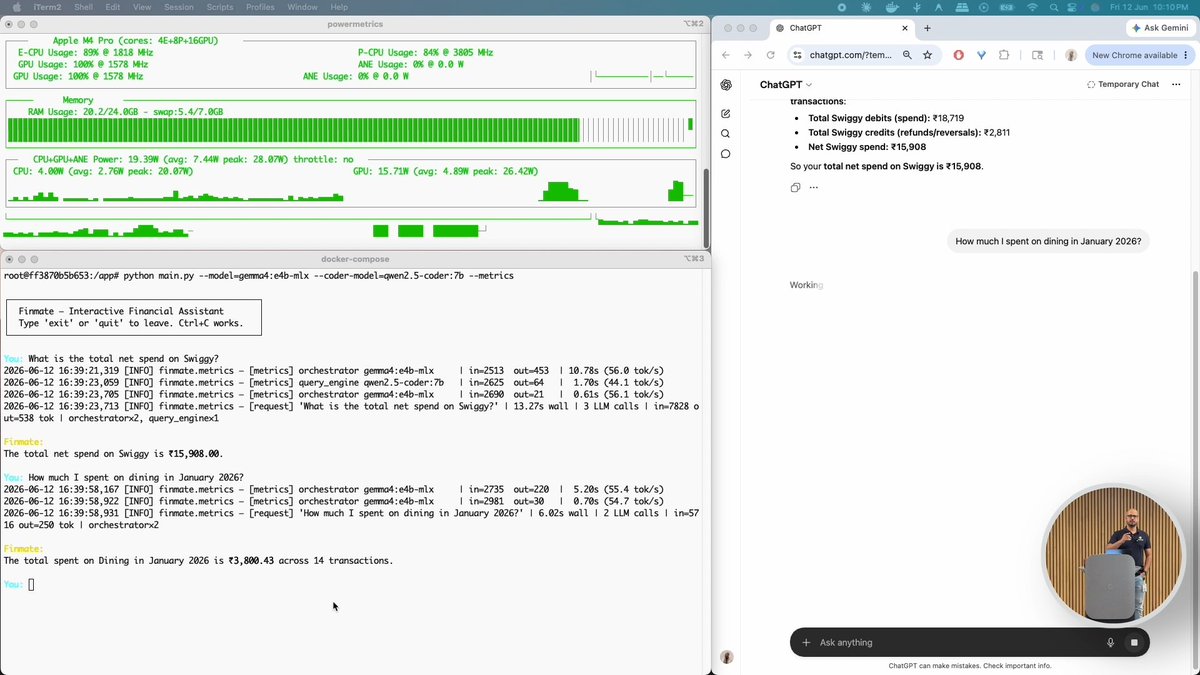Click 'Net Swiggy spend: ₹15,908' bullet
1200x675 pixels.
click(x=867, y=147)
